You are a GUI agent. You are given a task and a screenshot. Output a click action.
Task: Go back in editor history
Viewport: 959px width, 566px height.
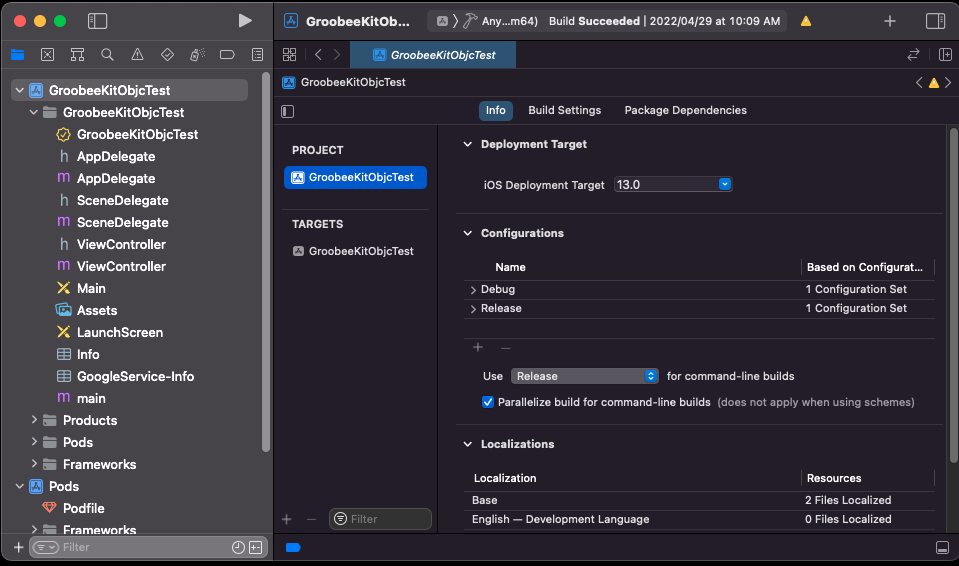click(x=318, y=54)
